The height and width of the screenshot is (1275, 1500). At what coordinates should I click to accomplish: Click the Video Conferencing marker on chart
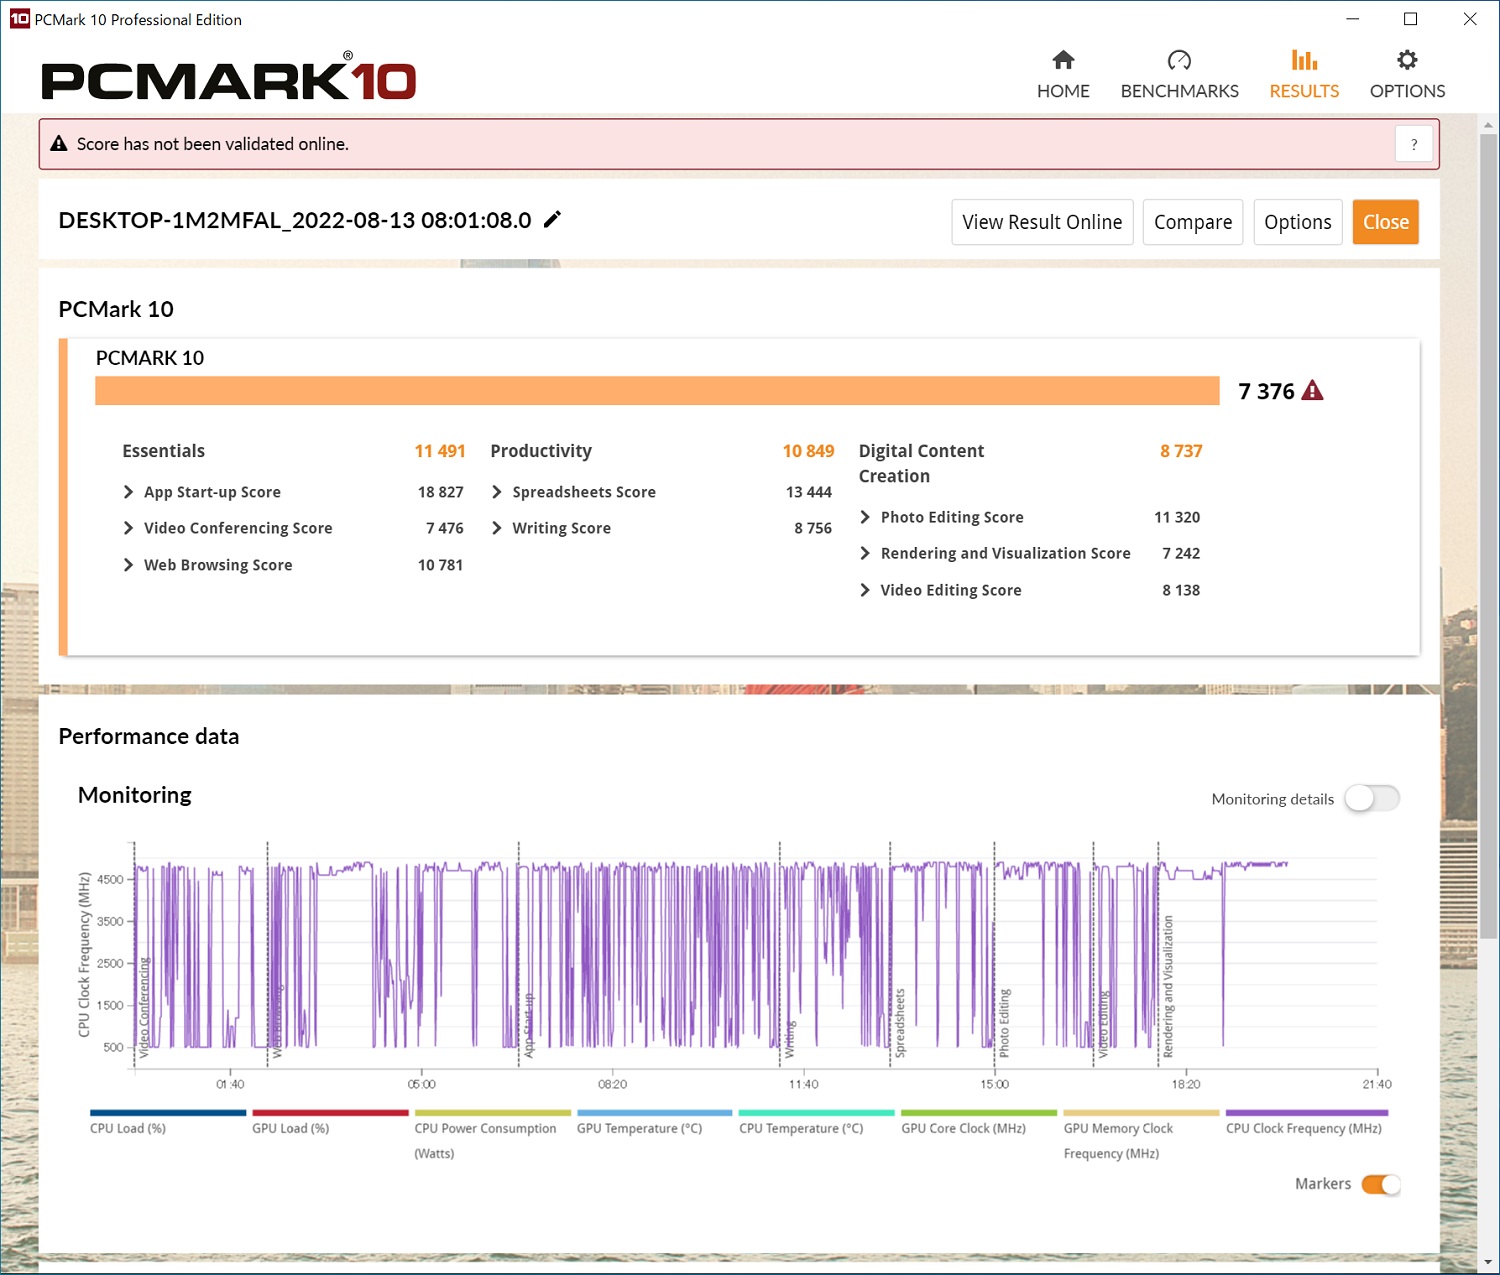(144, 1008)
